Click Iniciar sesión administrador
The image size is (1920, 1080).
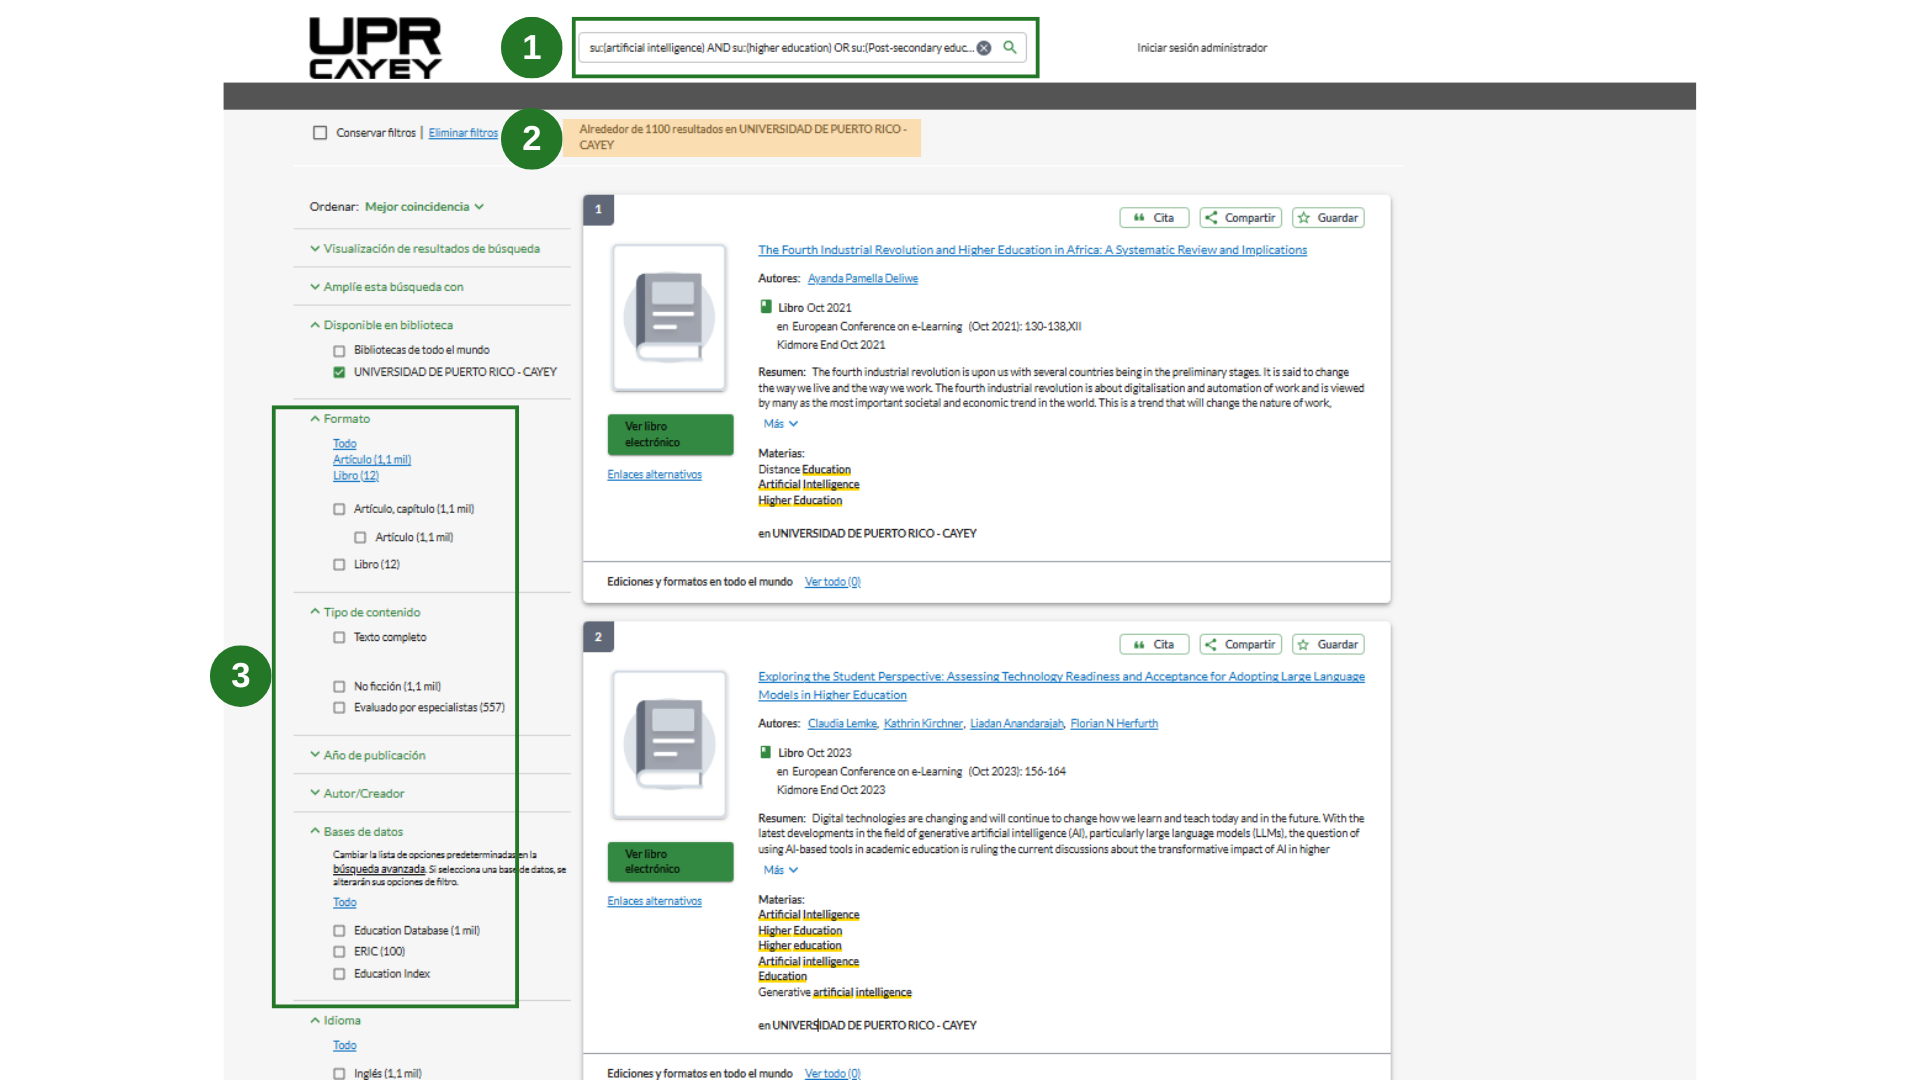(1201, 48)
